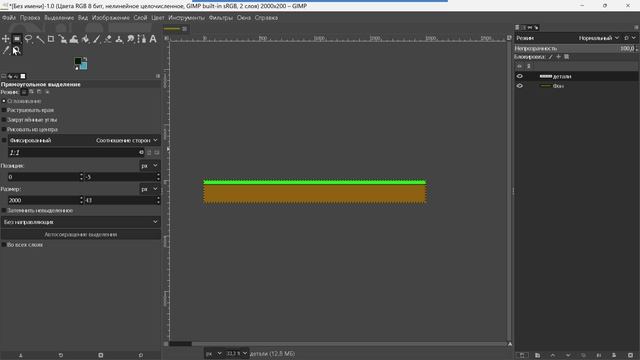Screen dimensions: 640x360
Task: Raise the layer with up arrow
Action: pyautogui.click(x=553, y=356)
